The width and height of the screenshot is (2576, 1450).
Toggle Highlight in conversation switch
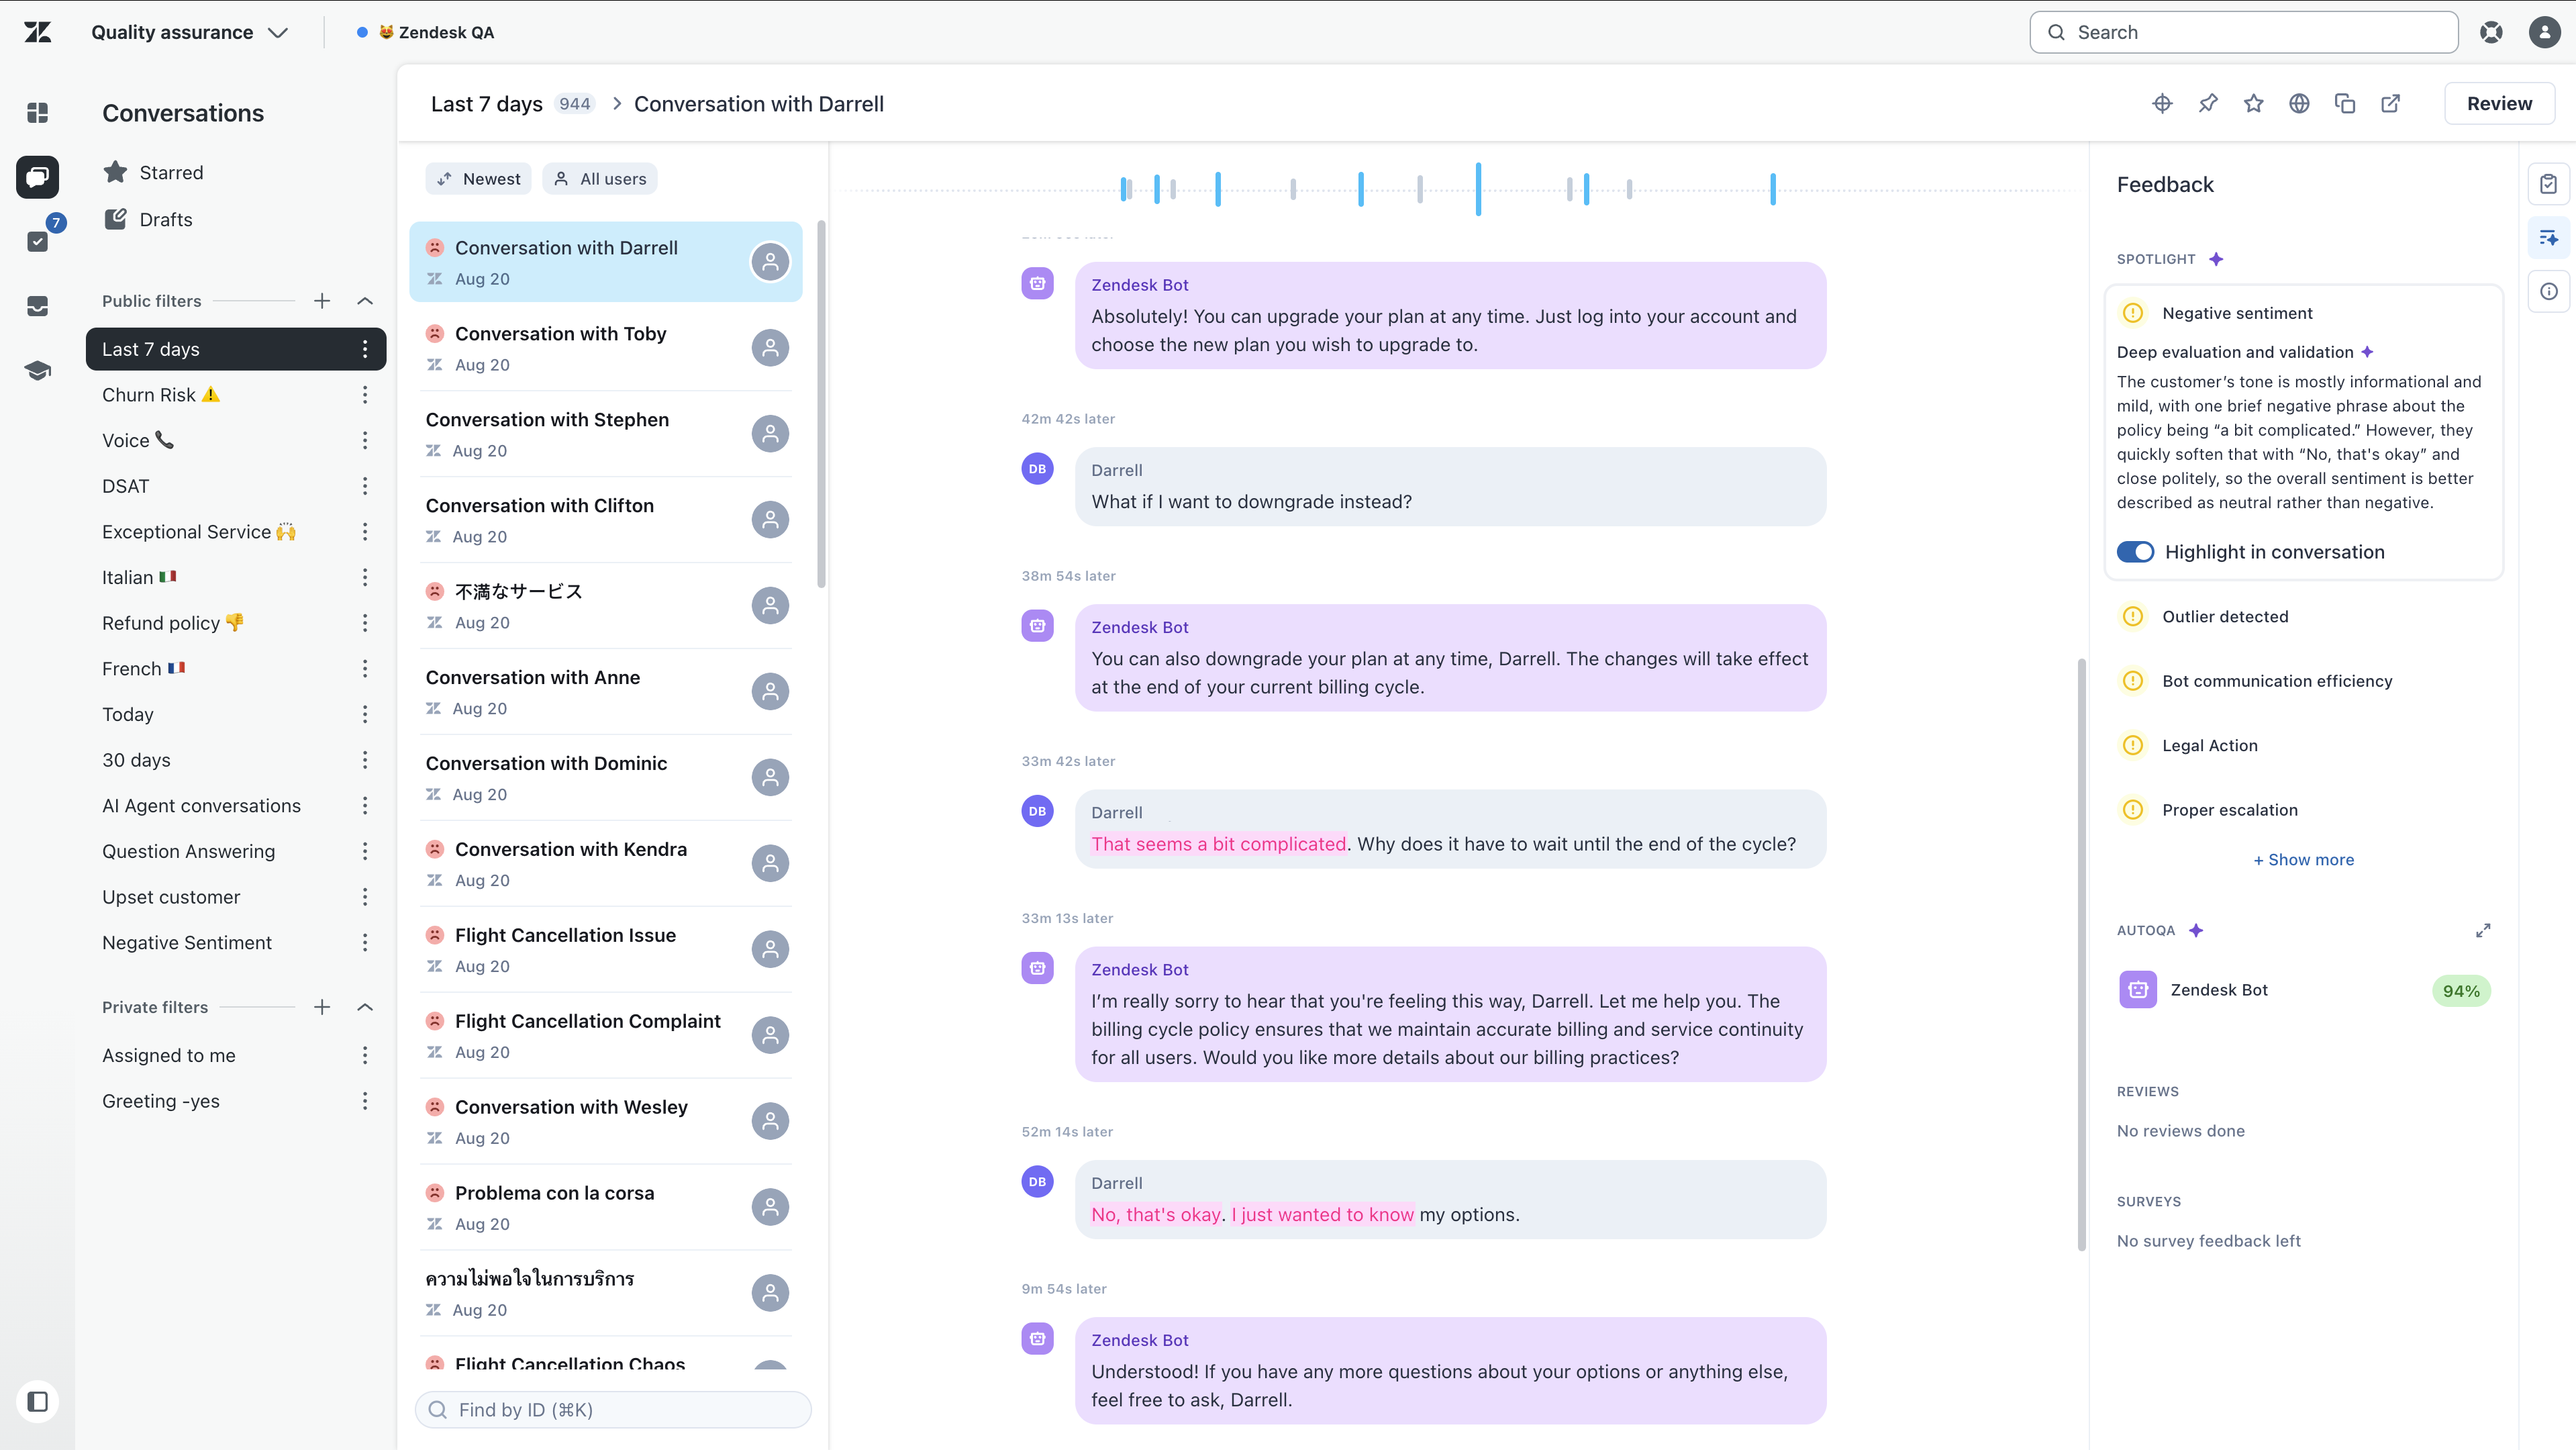2135,552
